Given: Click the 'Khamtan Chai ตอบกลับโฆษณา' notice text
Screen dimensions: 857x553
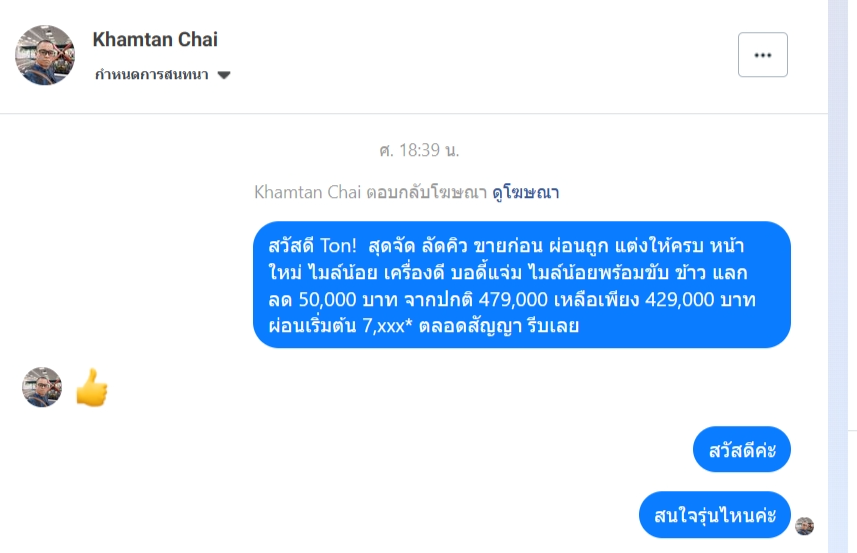Looking at the screenshot, I should coord(370,192).
